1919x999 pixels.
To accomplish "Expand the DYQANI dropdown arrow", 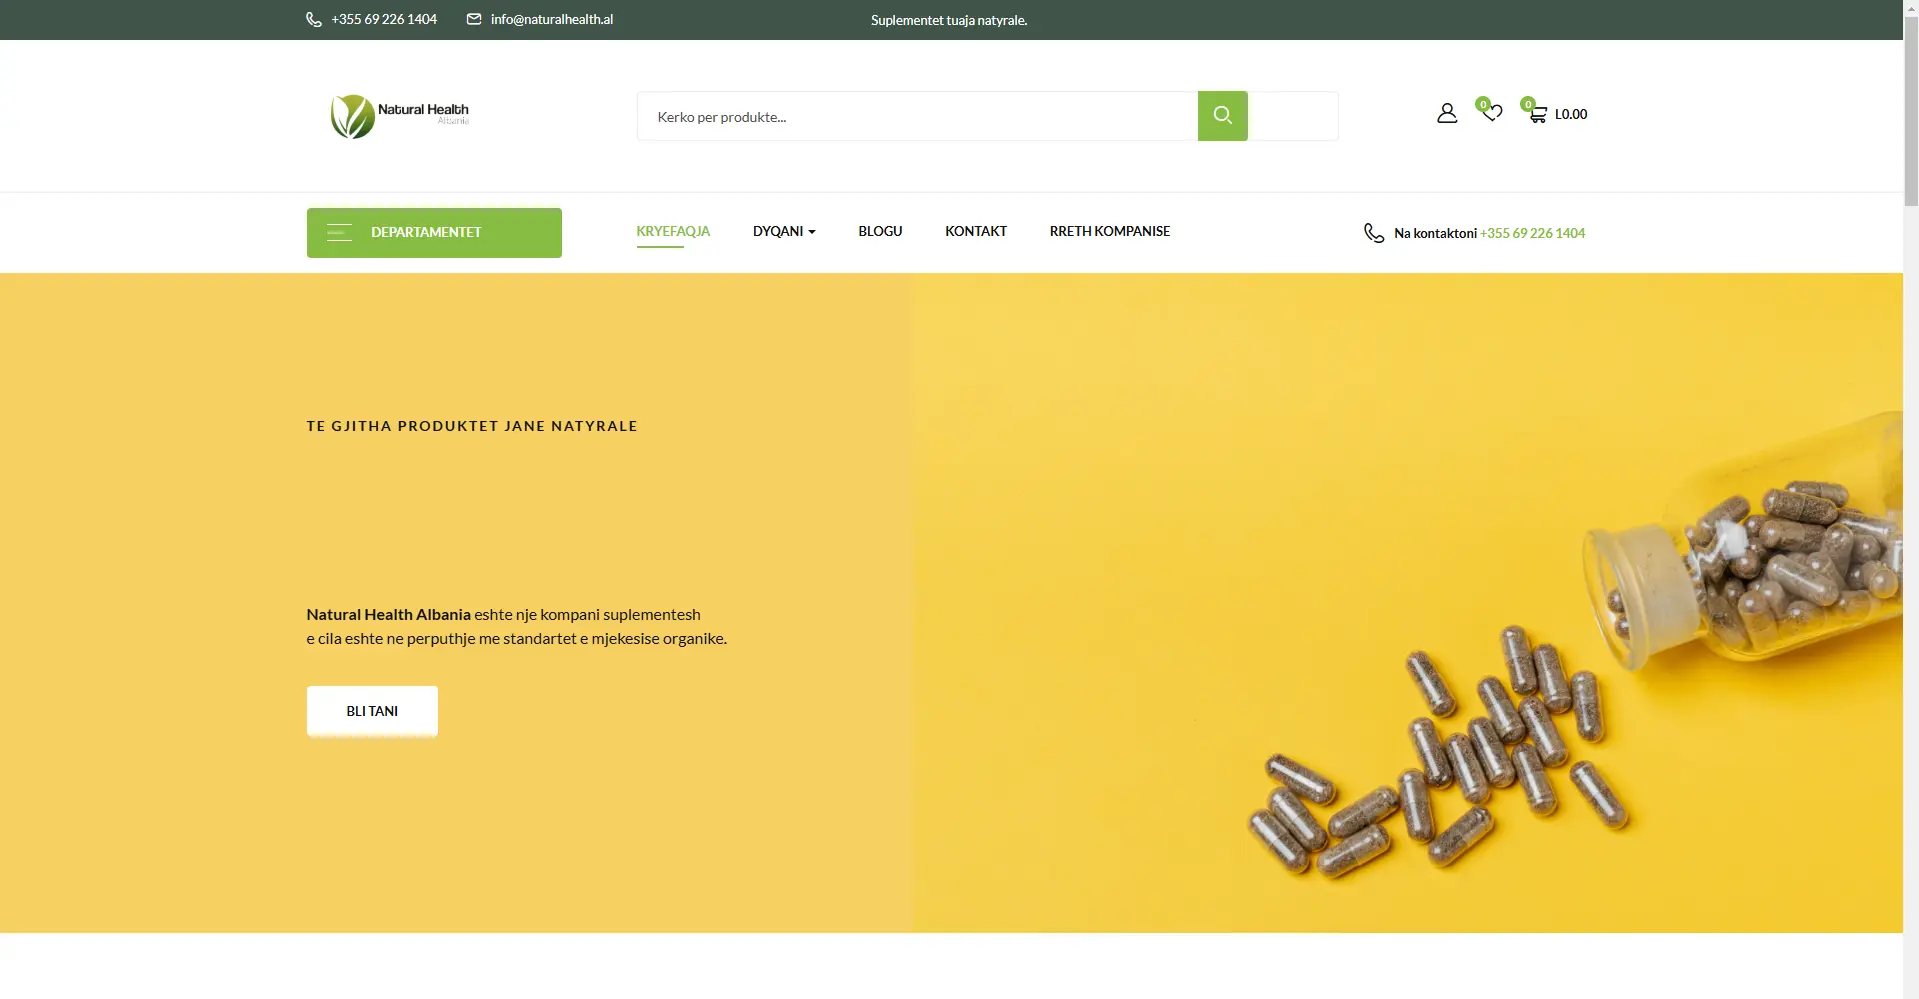I will [812, 232].
